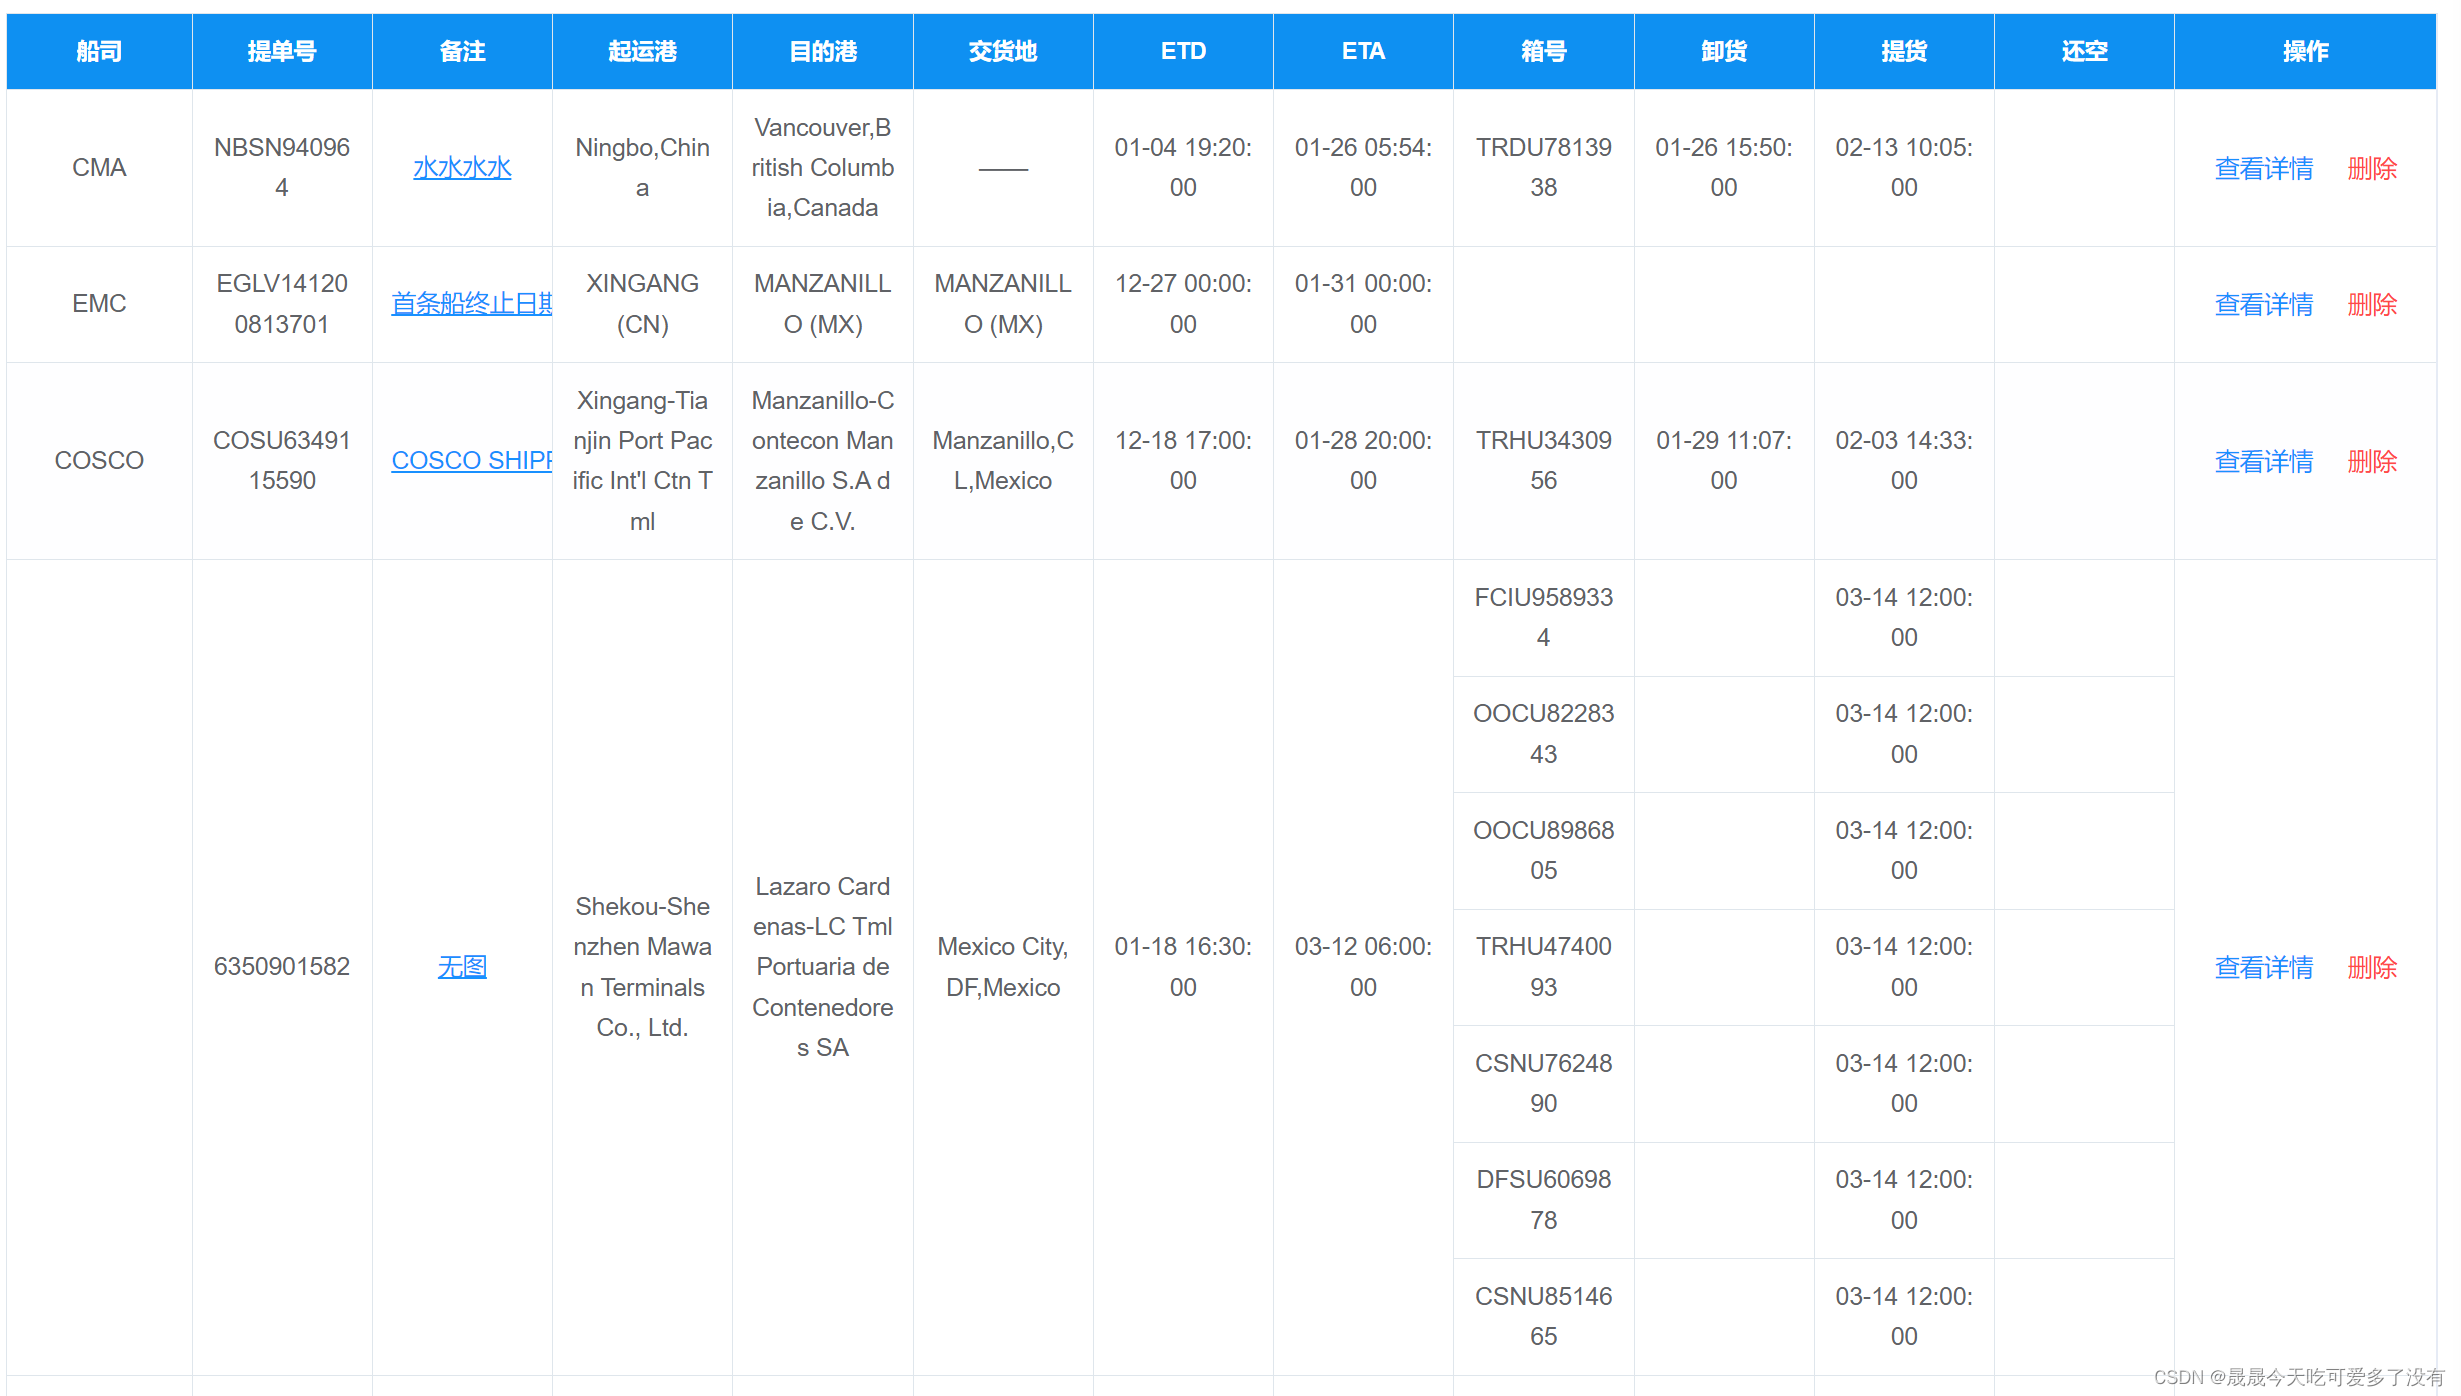
Task: Click bill number EGLV141200813701
Action: pyautogui.click(x=282, y=303)
